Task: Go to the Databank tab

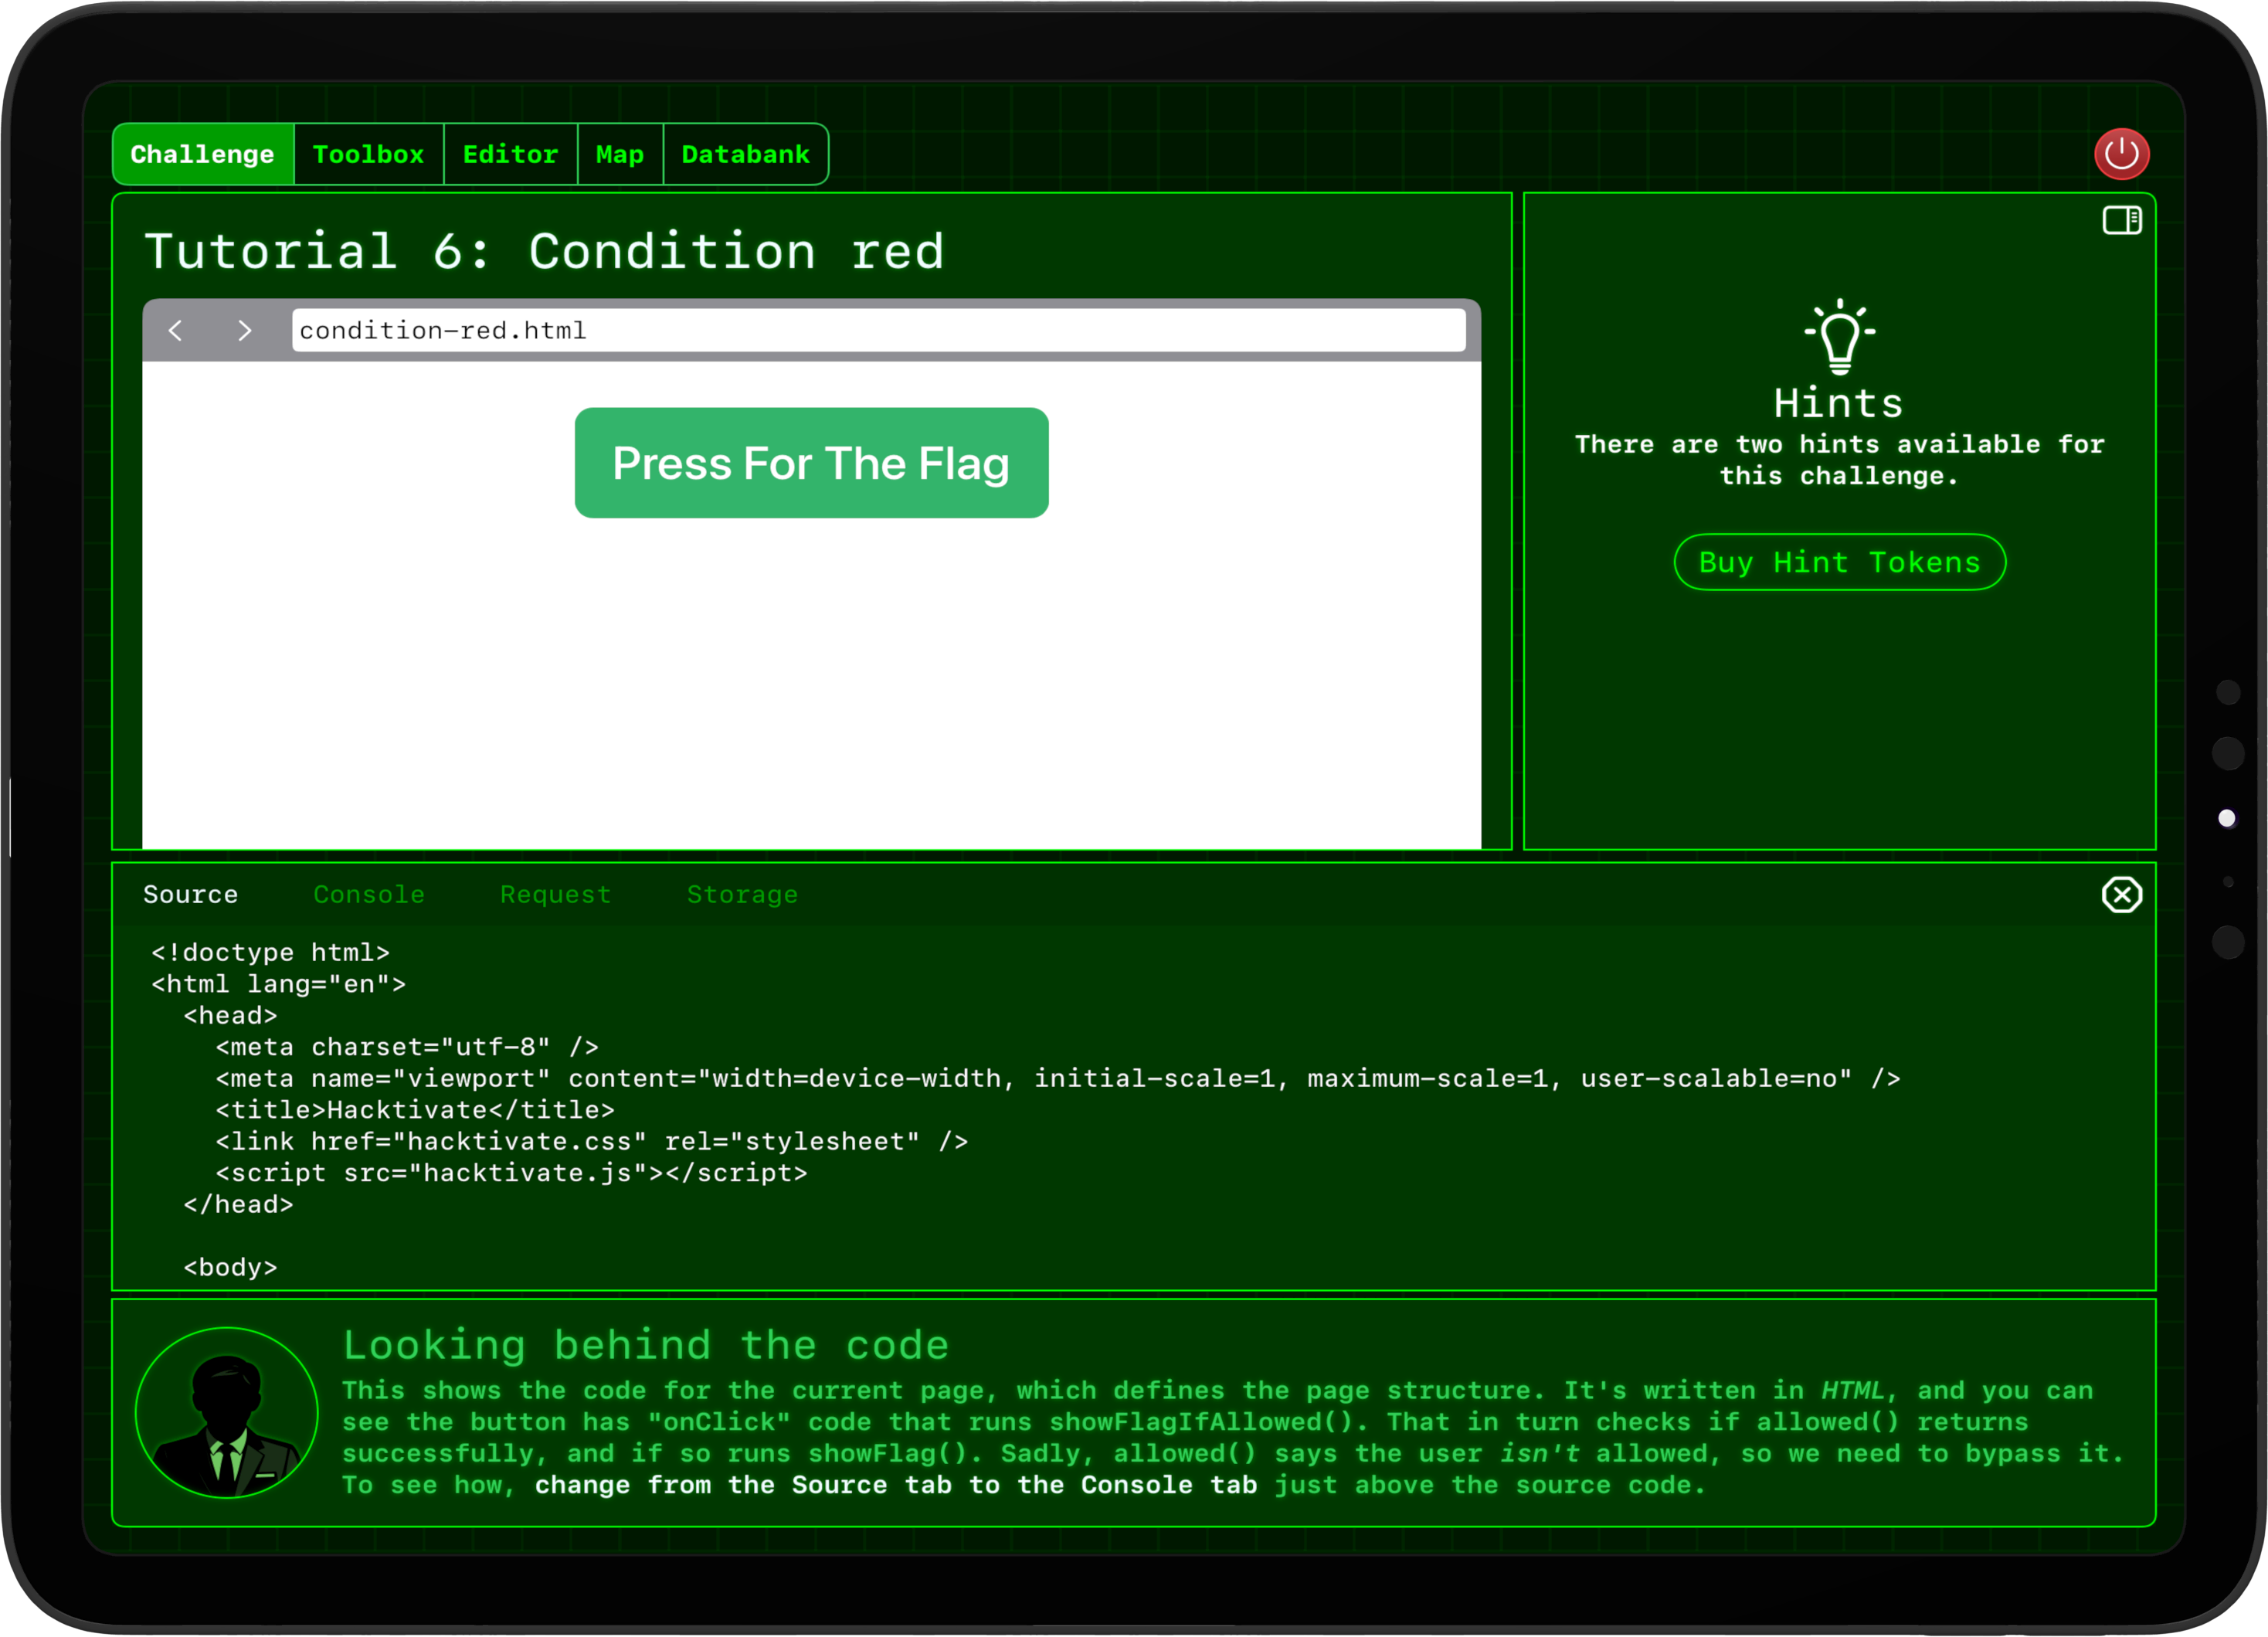Action: coord(745,154)
